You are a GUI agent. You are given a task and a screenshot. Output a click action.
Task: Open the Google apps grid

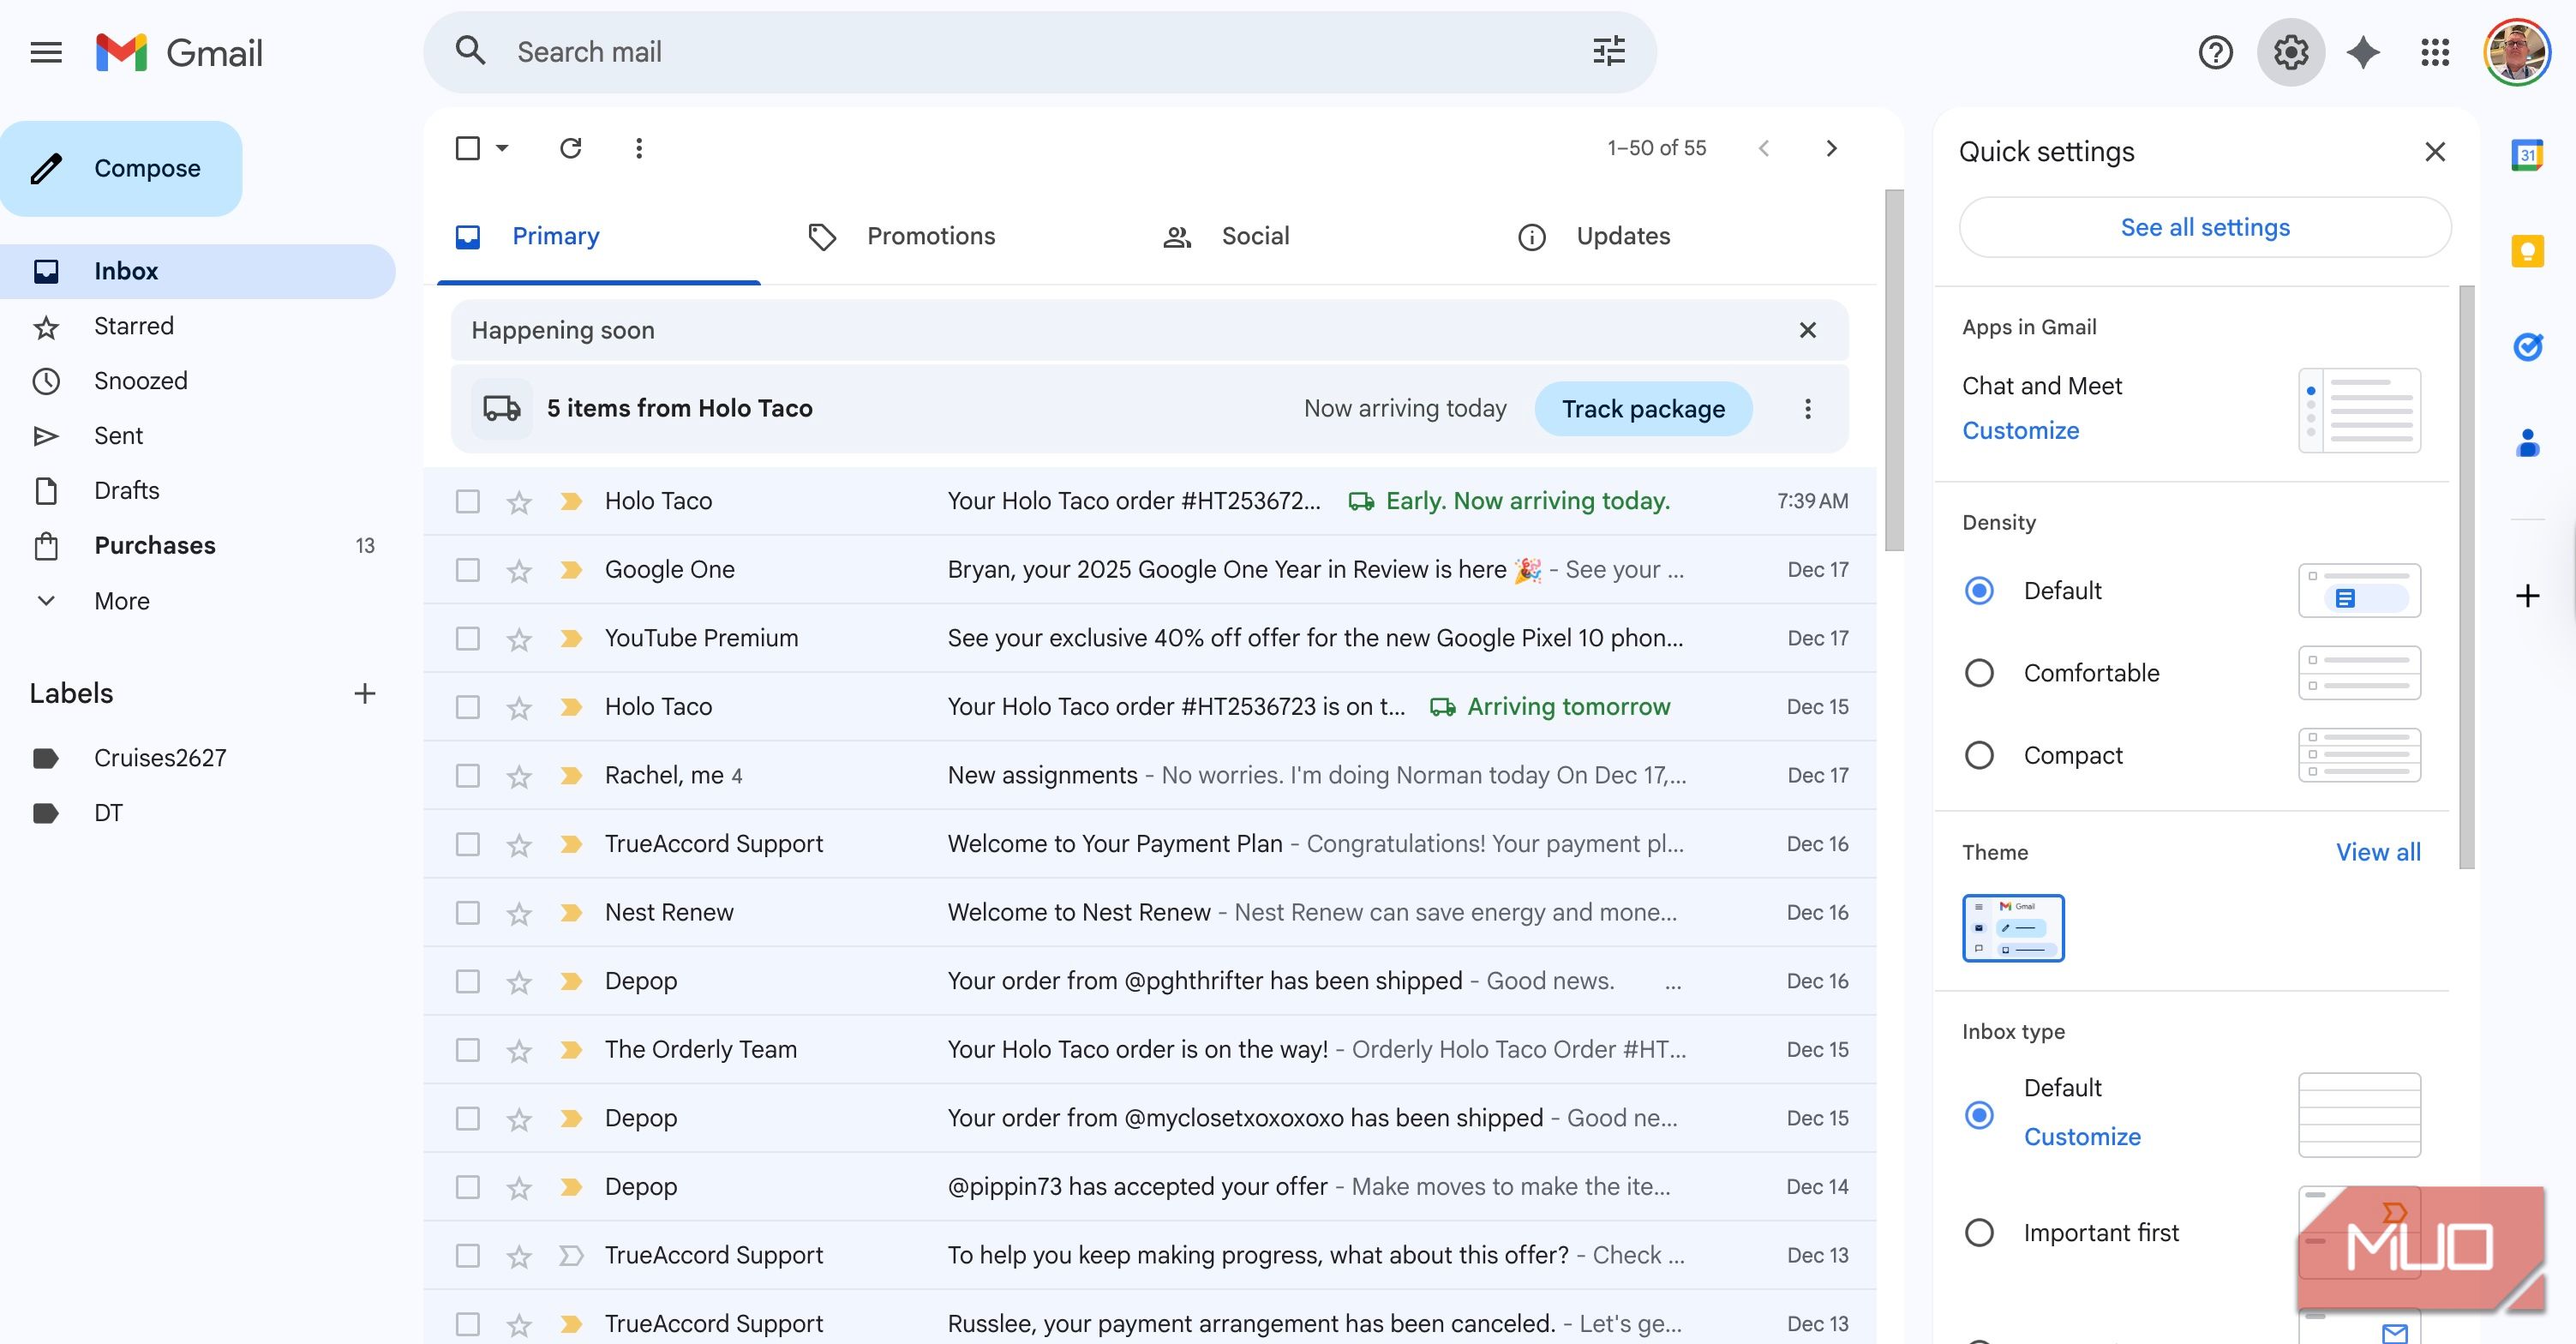(x=2435, y=52)
